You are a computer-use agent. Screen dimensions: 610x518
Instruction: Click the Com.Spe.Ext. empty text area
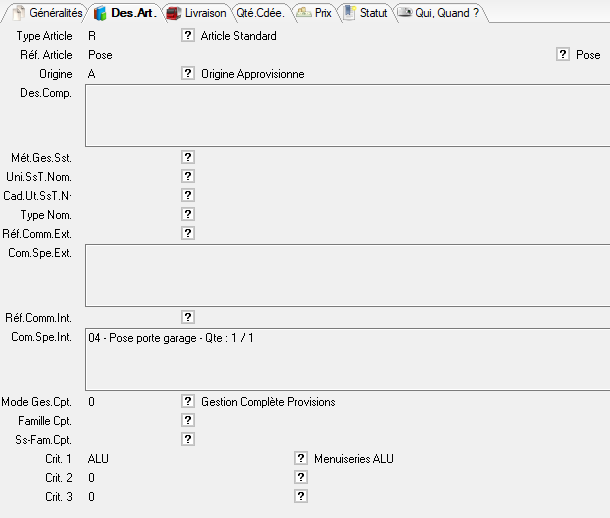pos(345,275)
